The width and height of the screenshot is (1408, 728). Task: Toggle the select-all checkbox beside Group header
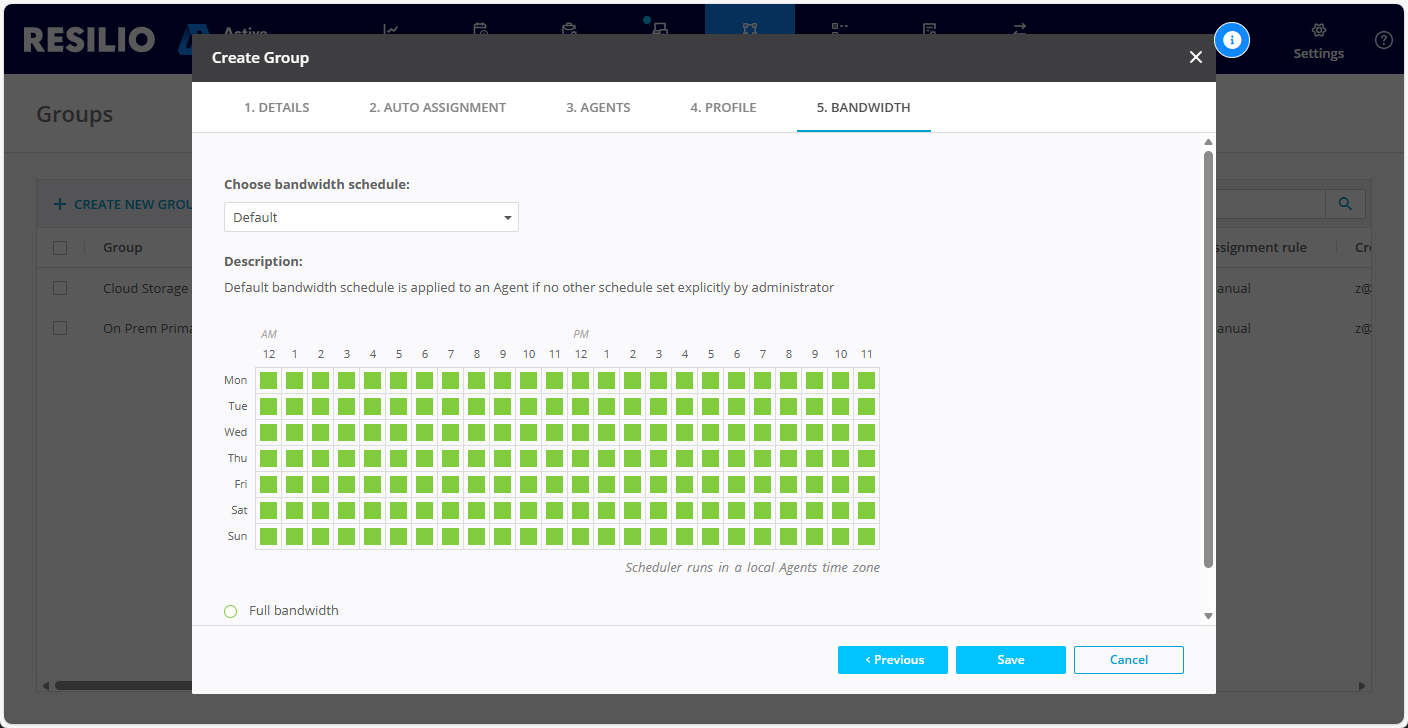click(60, 248)
